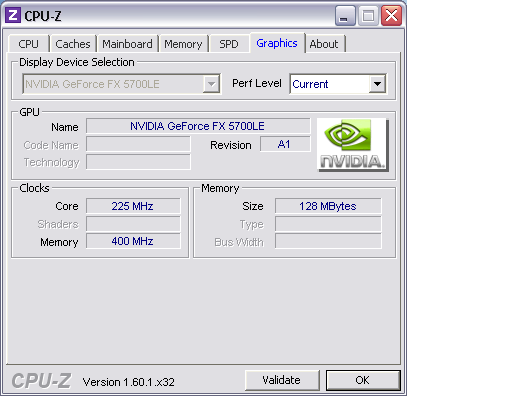Click the empty Shaders clock field

[x=133, y=224]
